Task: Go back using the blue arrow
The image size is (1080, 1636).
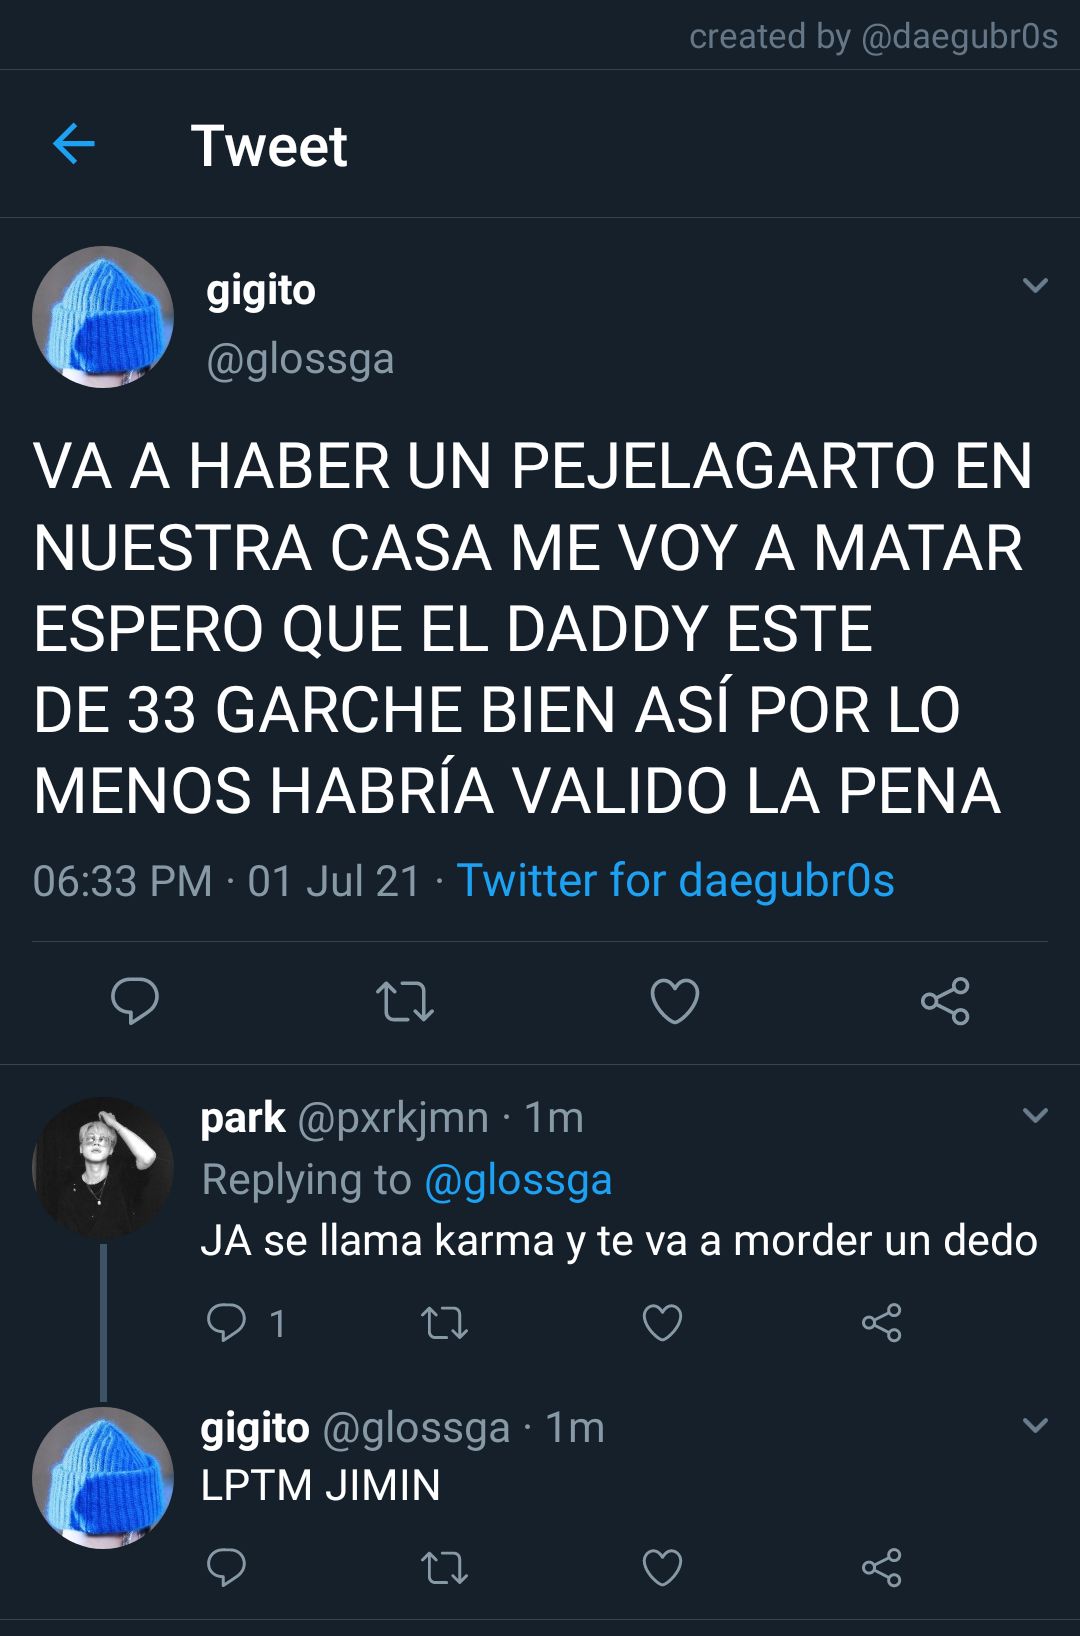Action: [x=73, y=145]
